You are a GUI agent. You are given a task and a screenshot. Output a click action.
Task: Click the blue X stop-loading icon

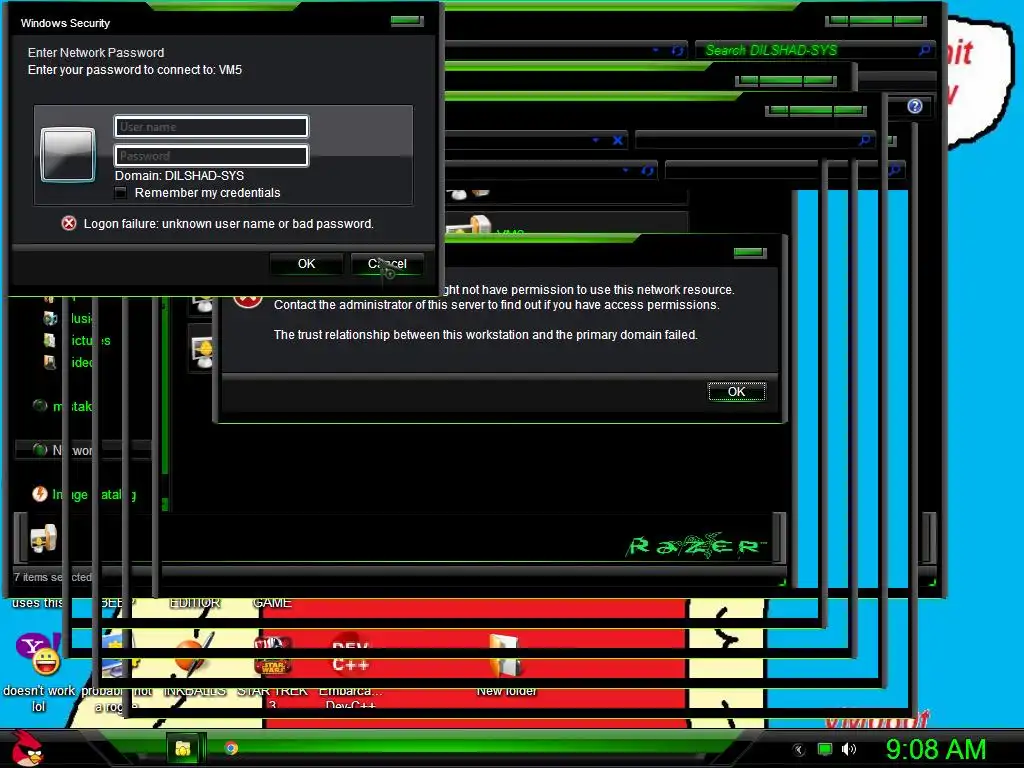coord(618,140)
